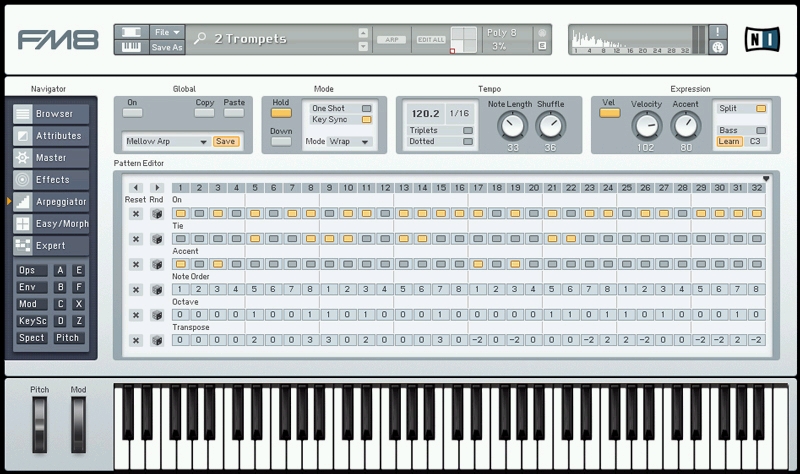Toggle the Down switch
800x474 pixels.
pos(281,141)
